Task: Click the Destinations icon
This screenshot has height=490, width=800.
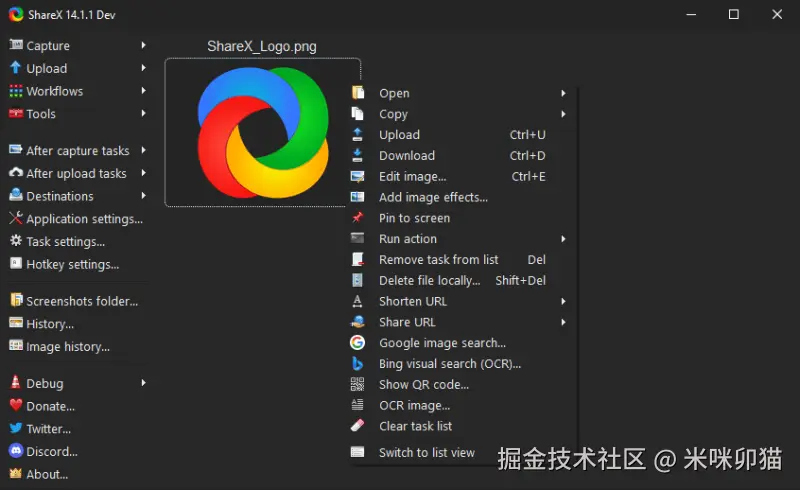Action: tap(16, 195)
